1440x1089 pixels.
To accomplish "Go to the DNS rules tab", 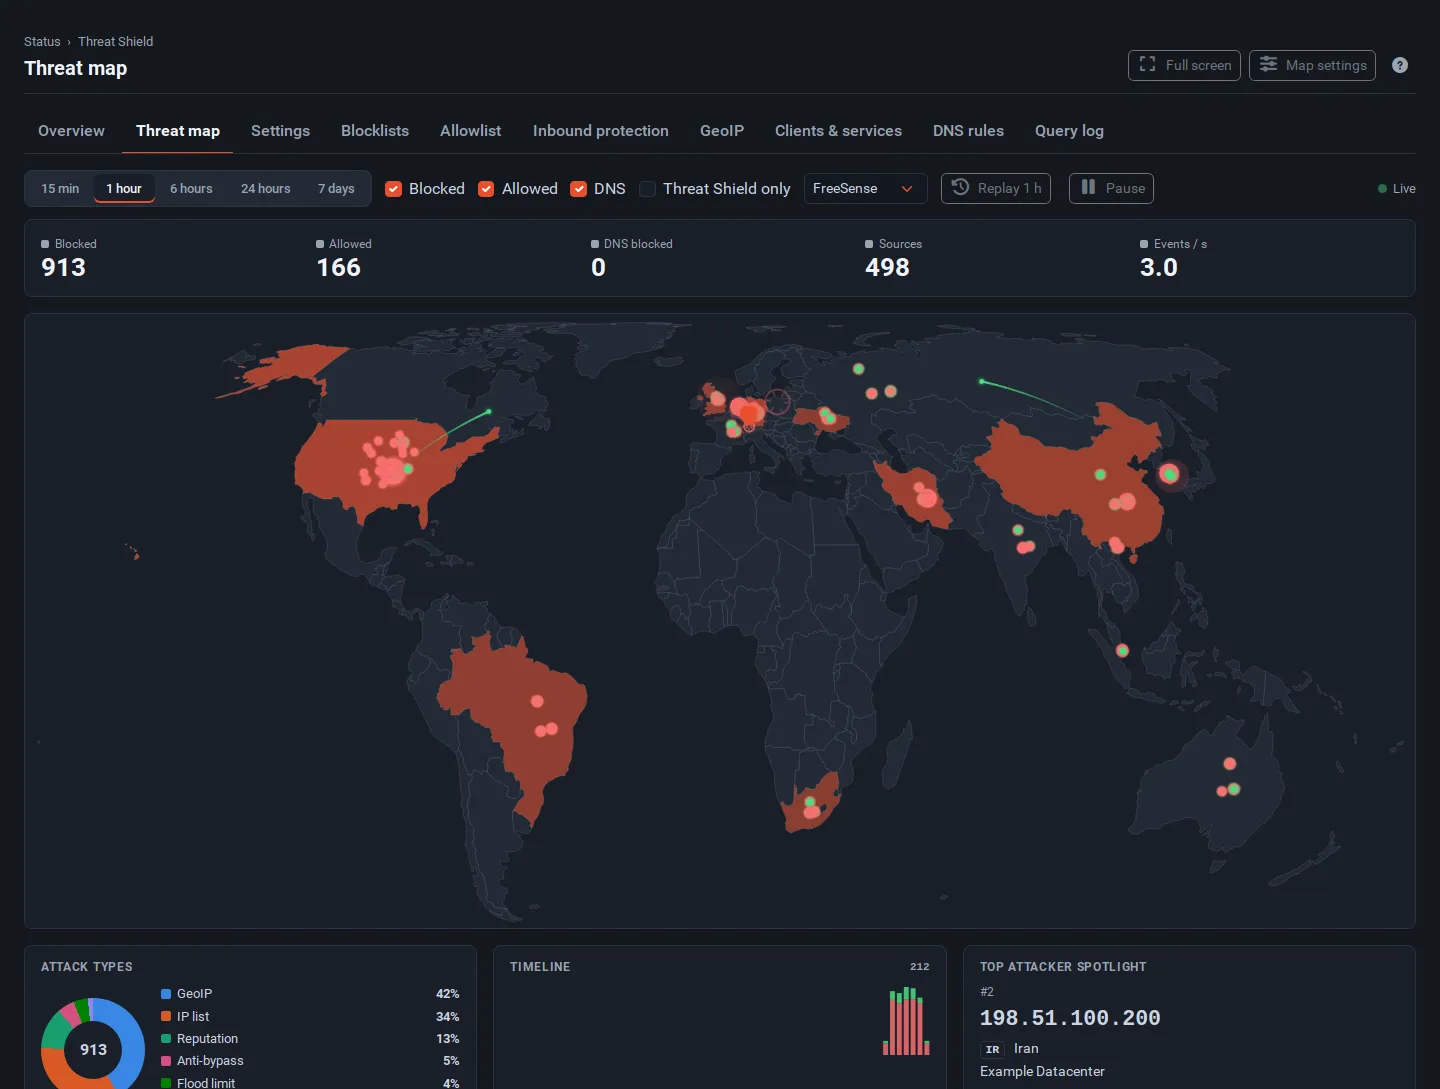I will (x=968, y=131).
